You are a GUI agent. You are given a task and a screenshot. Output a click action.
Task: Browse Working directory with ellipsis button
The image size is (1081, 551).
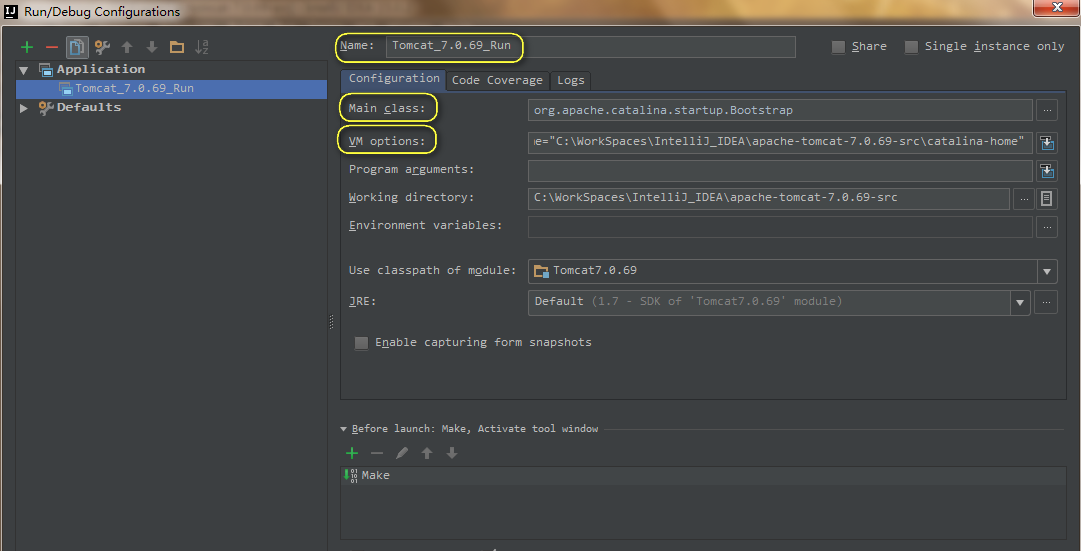[x=1024, y=199]
